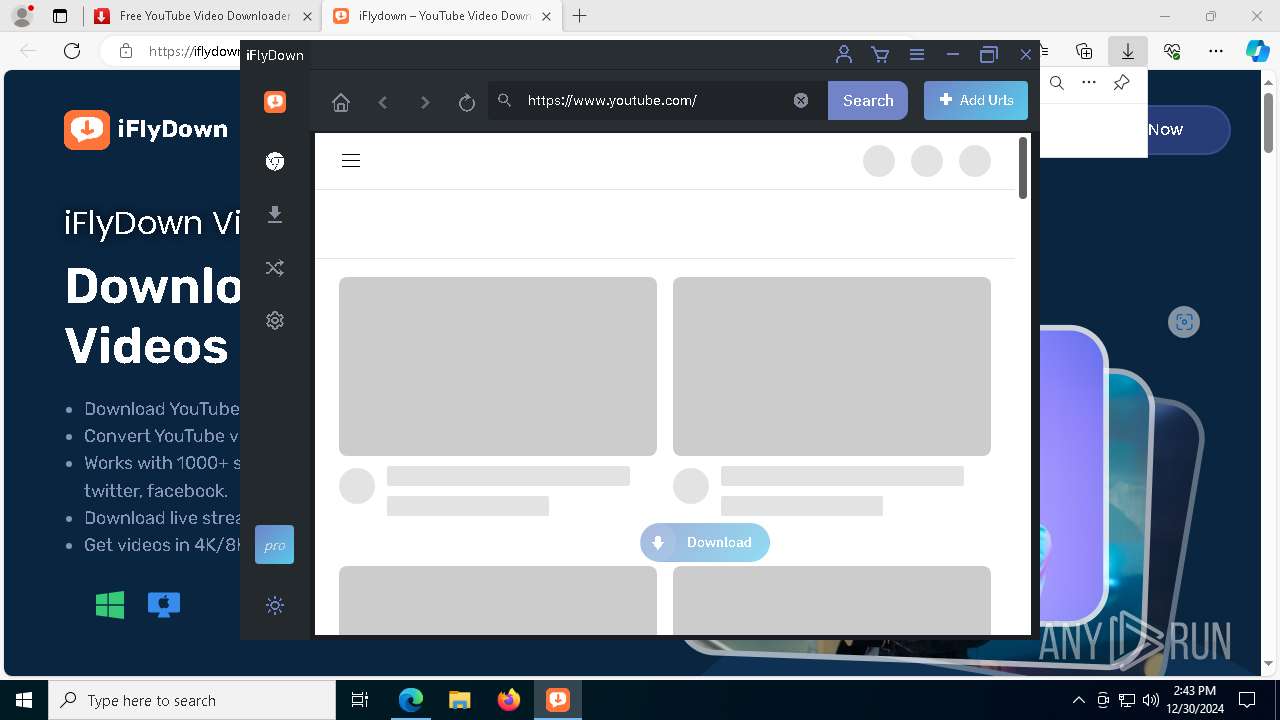Click the first video thumbnail placeholder
This screenshot has height=720, width=1280.
(x=498, y=366)
